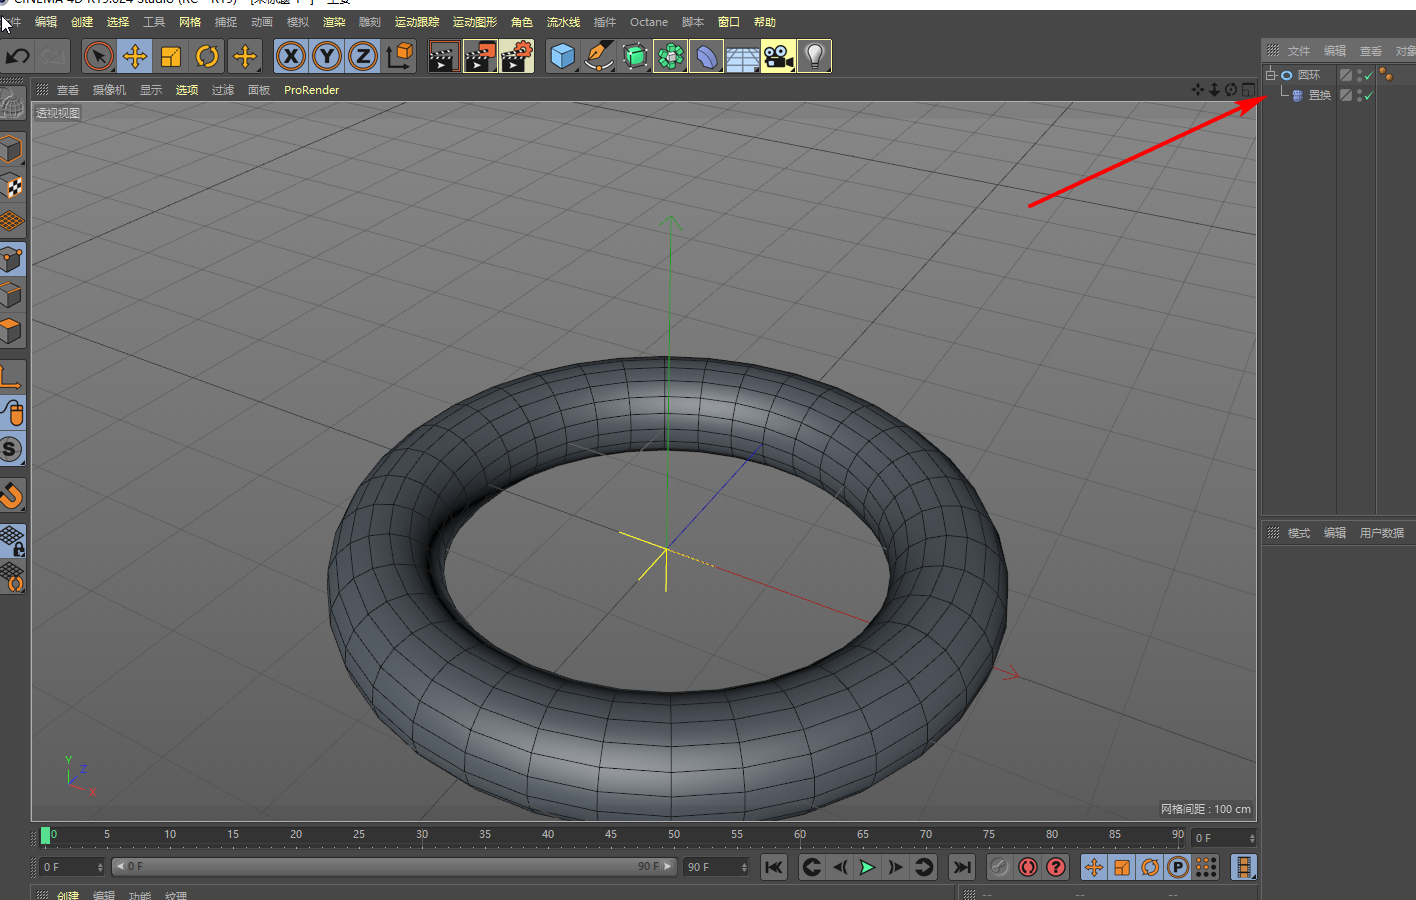Open the Bend deformer icon
Screen dimensions: 1416x900
tap(706, 56)
